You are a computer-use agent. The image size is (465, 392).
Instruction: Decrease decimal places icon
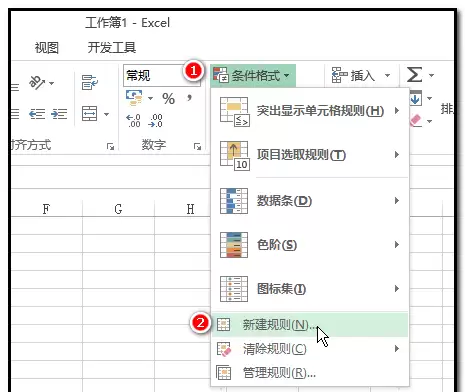pyautogui.click(x=156, y=121)
